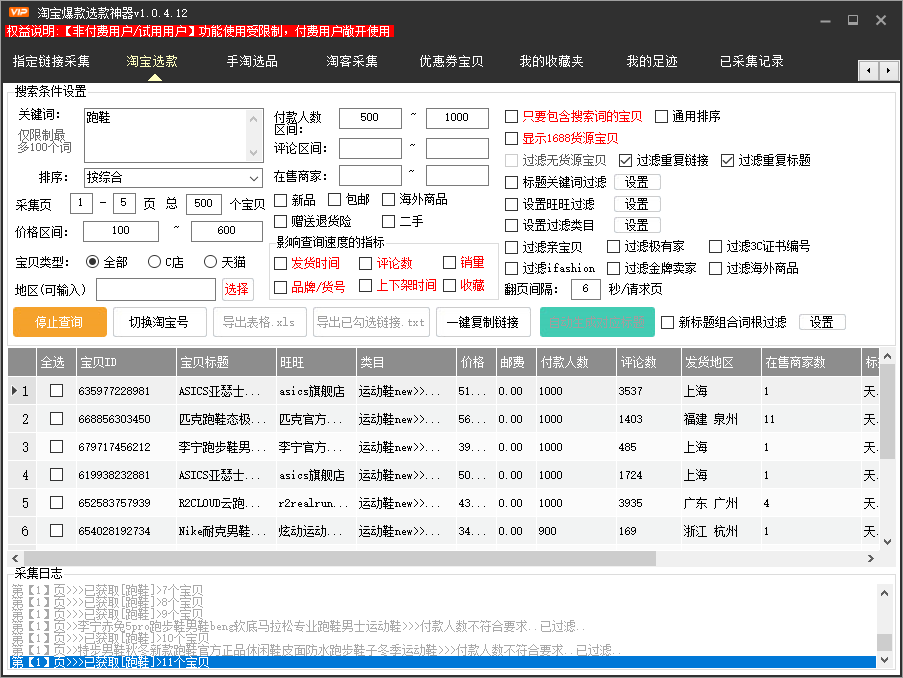
Task: Click 选择 to pick a region
Action: pos(237,290)
